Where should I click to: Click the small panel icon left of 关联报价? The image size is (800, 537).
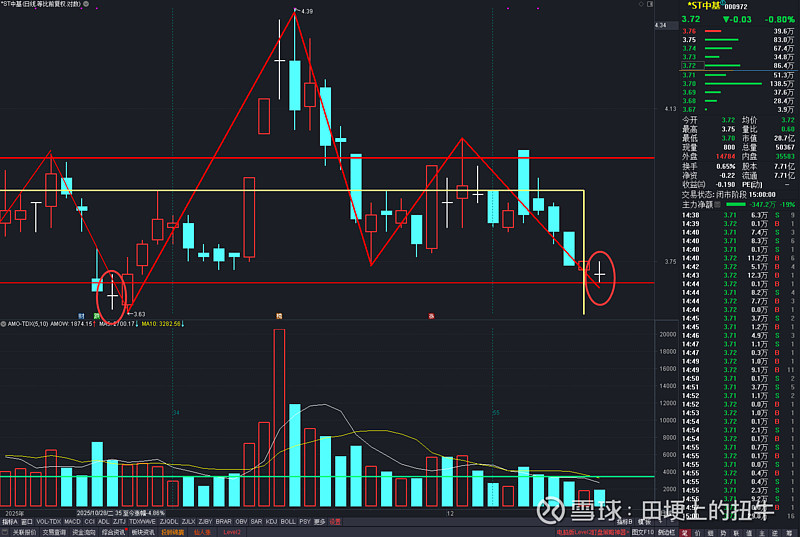click(5, 532)
